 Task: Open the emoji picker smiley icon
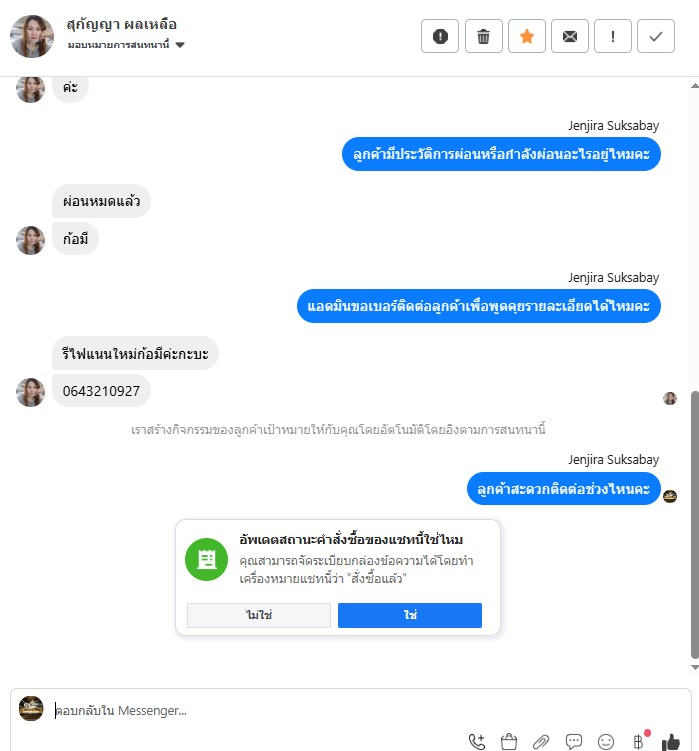point(606,742)
